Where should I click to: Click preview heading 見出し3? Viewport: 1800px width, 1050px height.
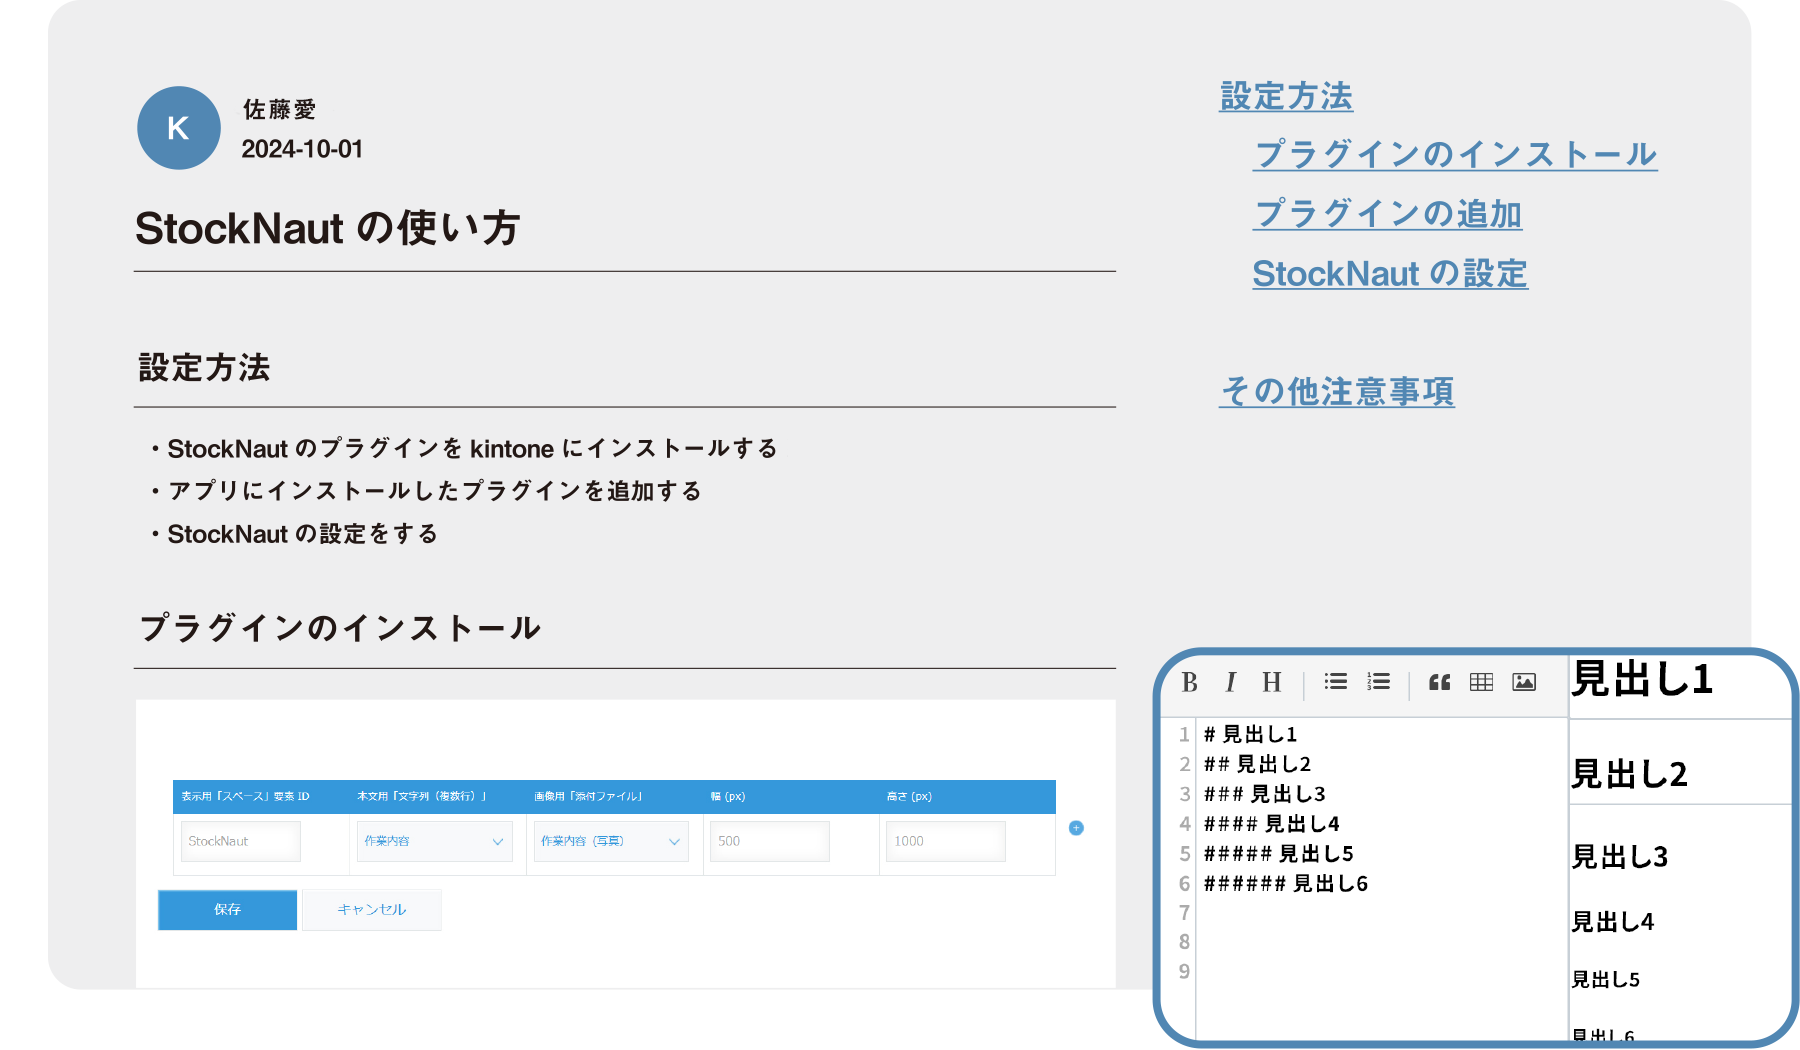pos(1619,857)
